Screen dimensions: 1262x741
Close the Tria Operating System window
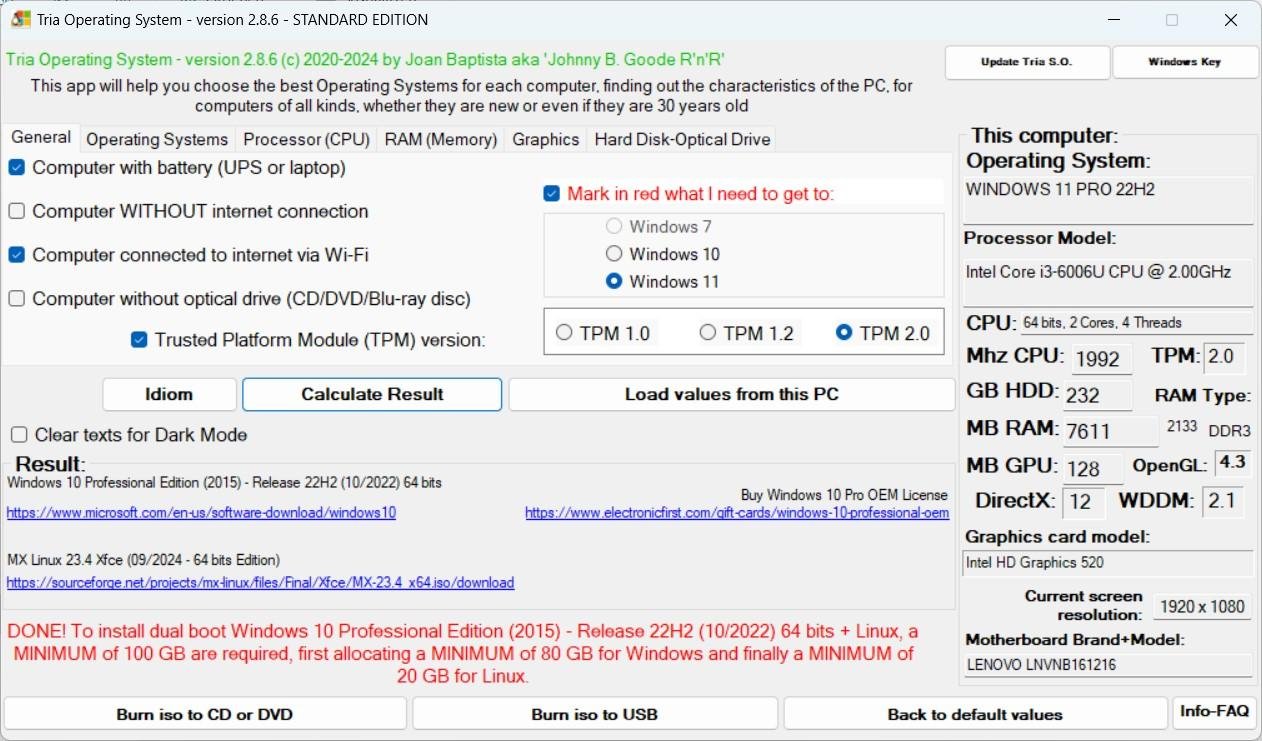click(x=1231, y=20)
